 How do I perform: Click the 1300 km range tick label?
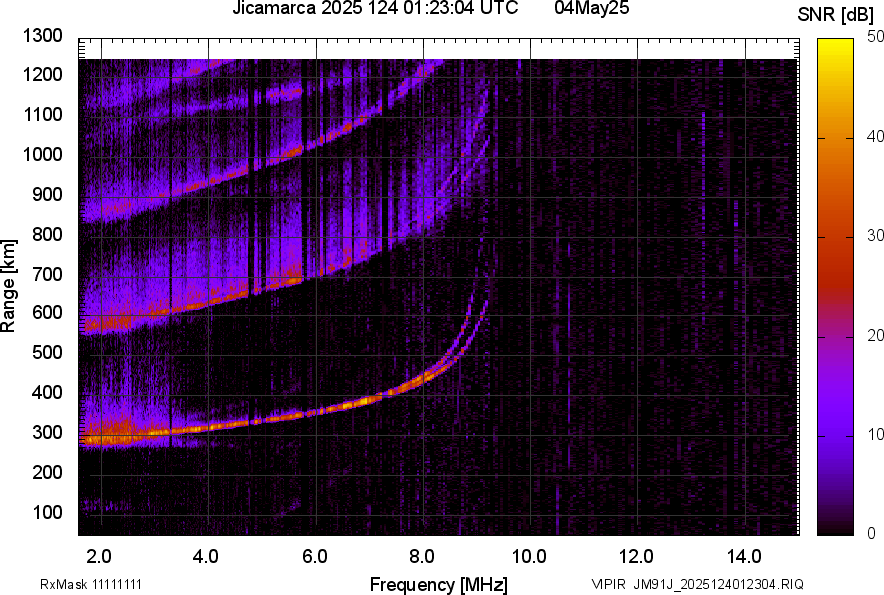[x=43, y=36]
